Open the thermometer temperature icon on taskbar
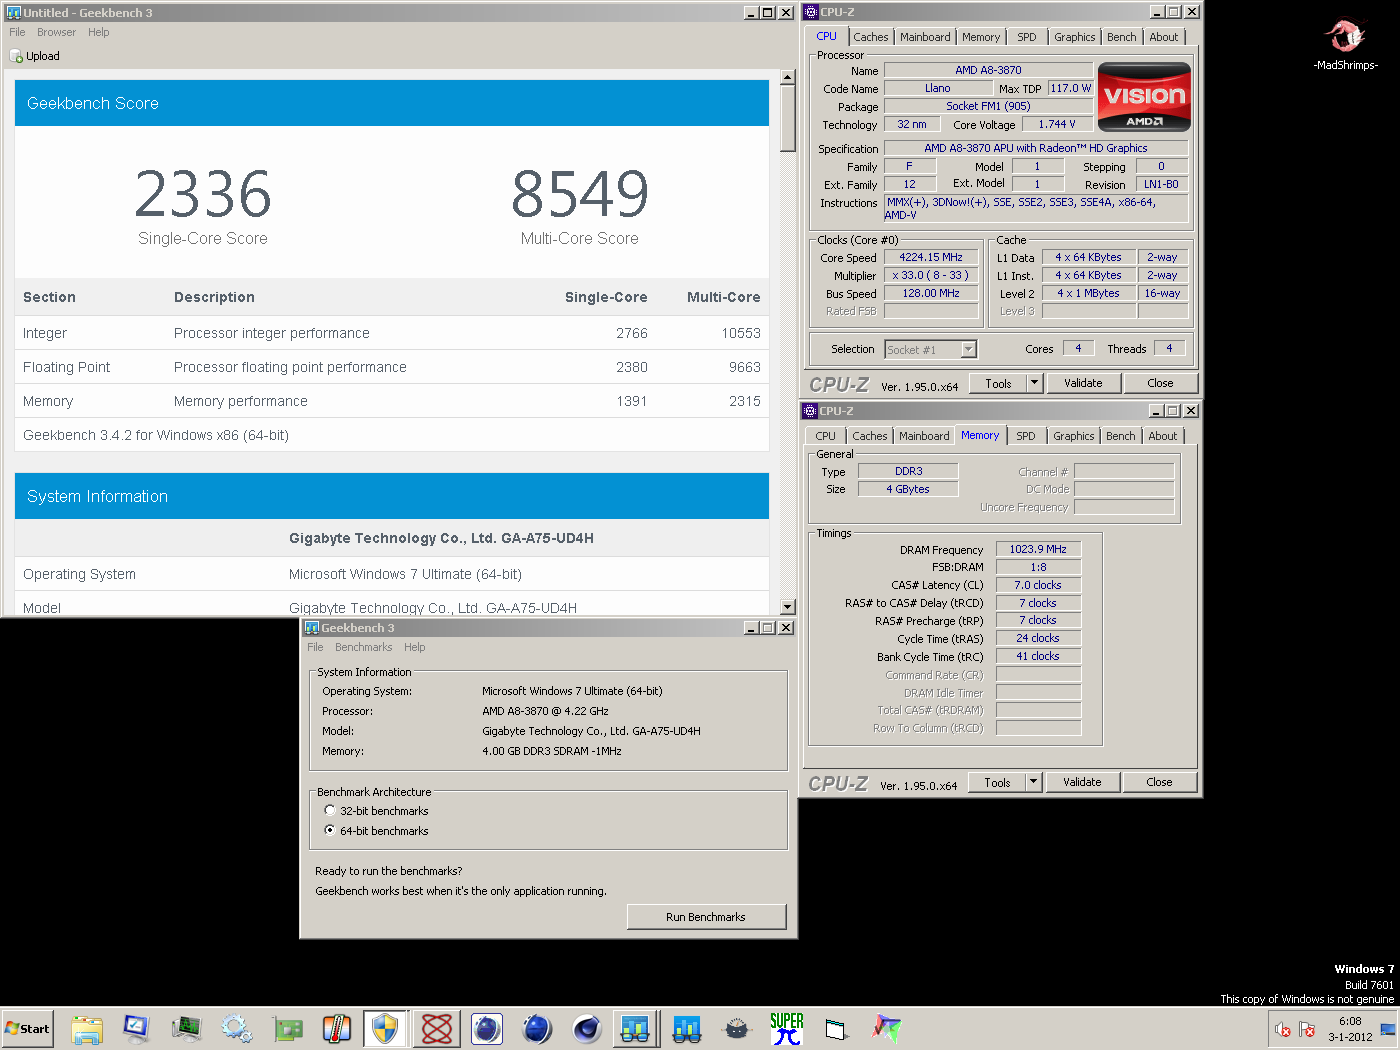The image size is (1400, 1050). (337, 1029)
